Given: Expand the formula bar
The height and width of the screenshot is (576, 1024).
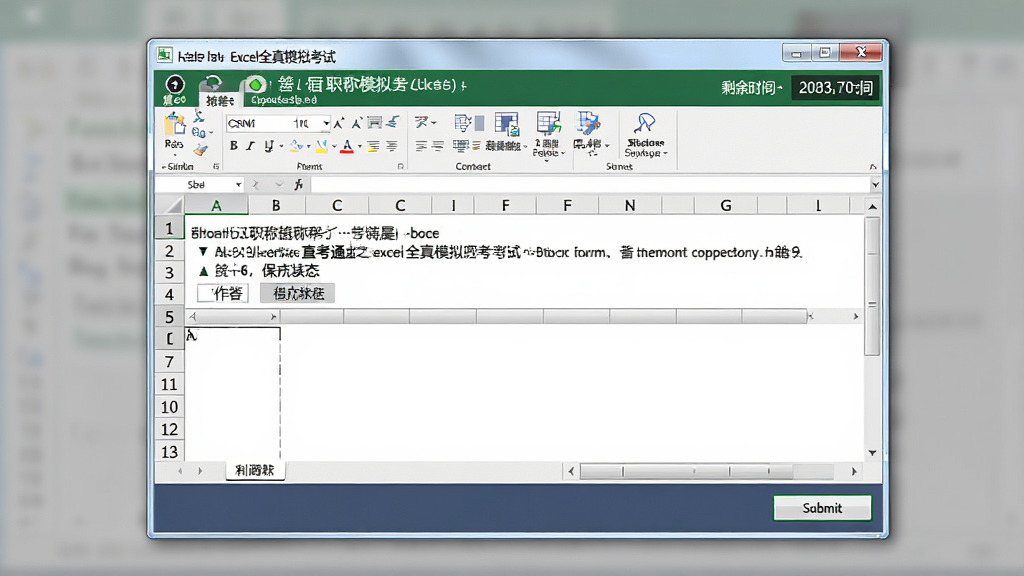Looking at the screenshot, I should [x=875, y=185].
